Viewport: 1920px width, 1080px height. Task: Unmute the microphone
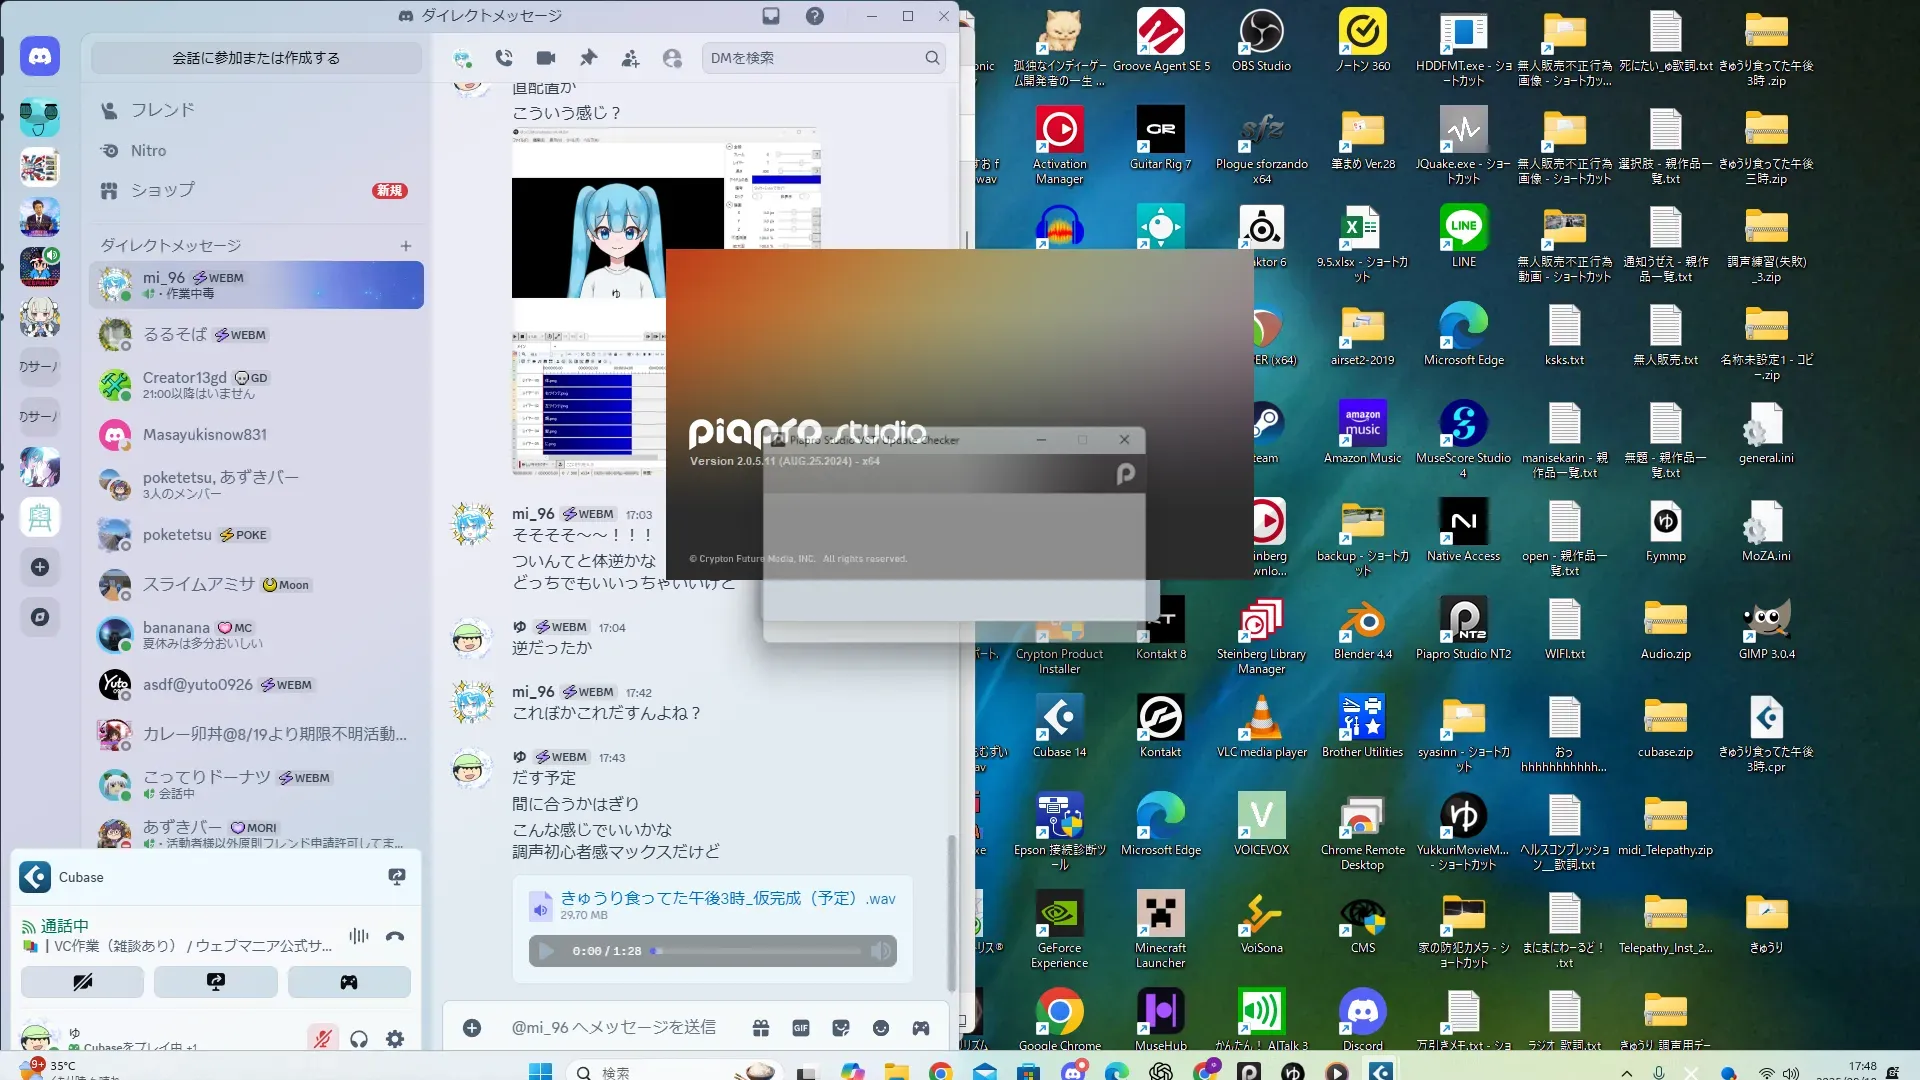[322, 1039]
